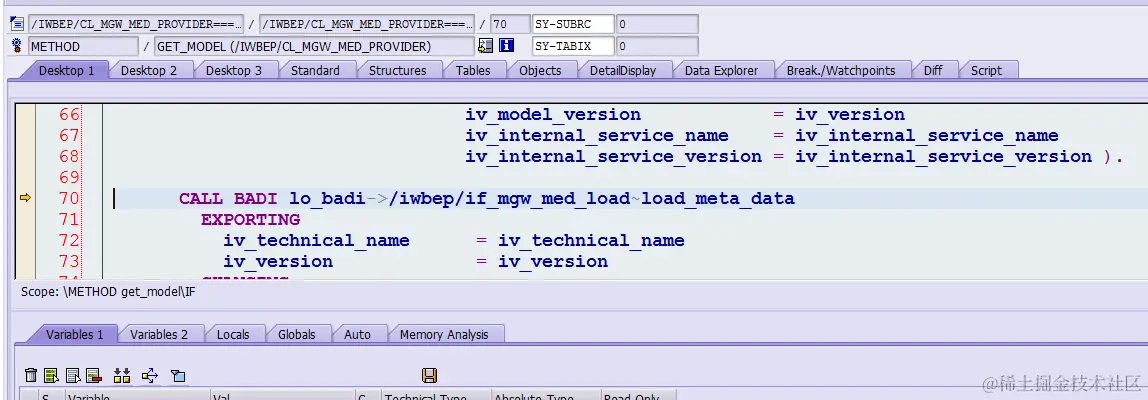Click lo_badi variable on line 70
Screen dimensions: 1148x400
pyautogui.click(x=327, y=199)
